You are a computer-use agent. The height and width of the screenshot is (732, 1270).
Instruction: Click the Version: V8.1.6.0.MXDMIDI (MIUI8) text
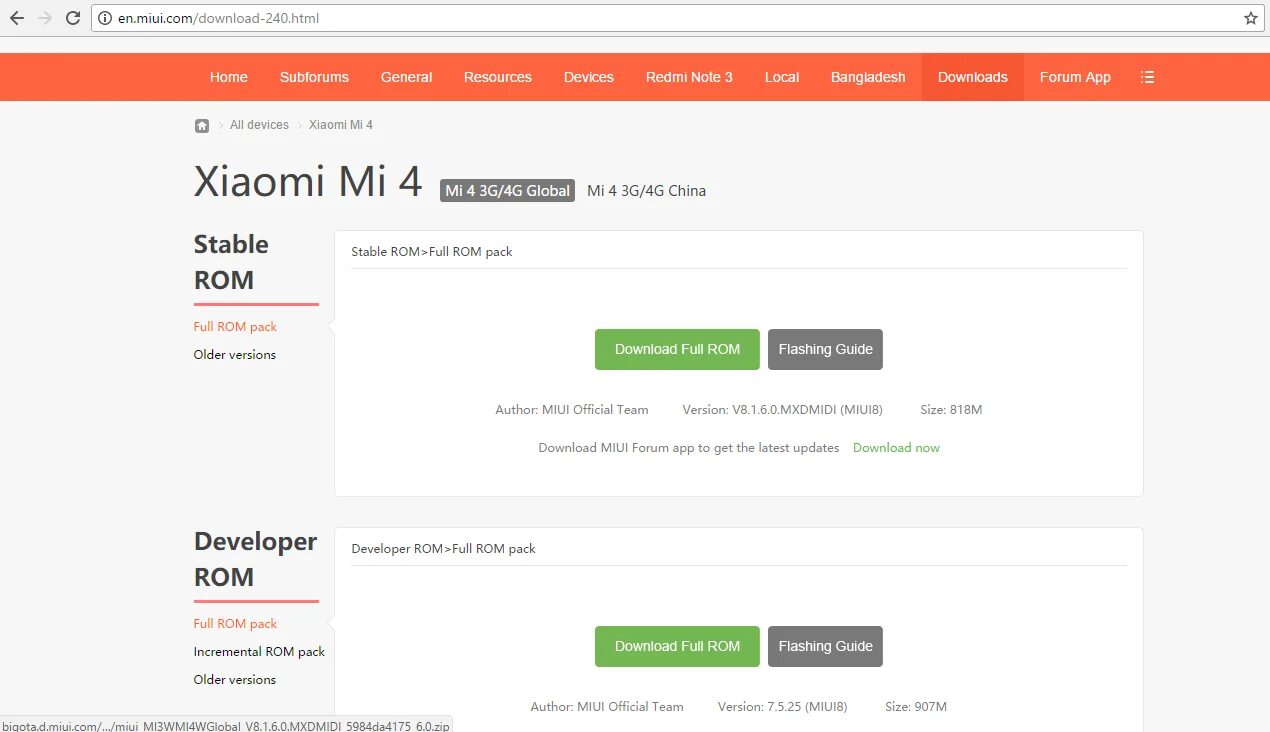pos(784,410)
